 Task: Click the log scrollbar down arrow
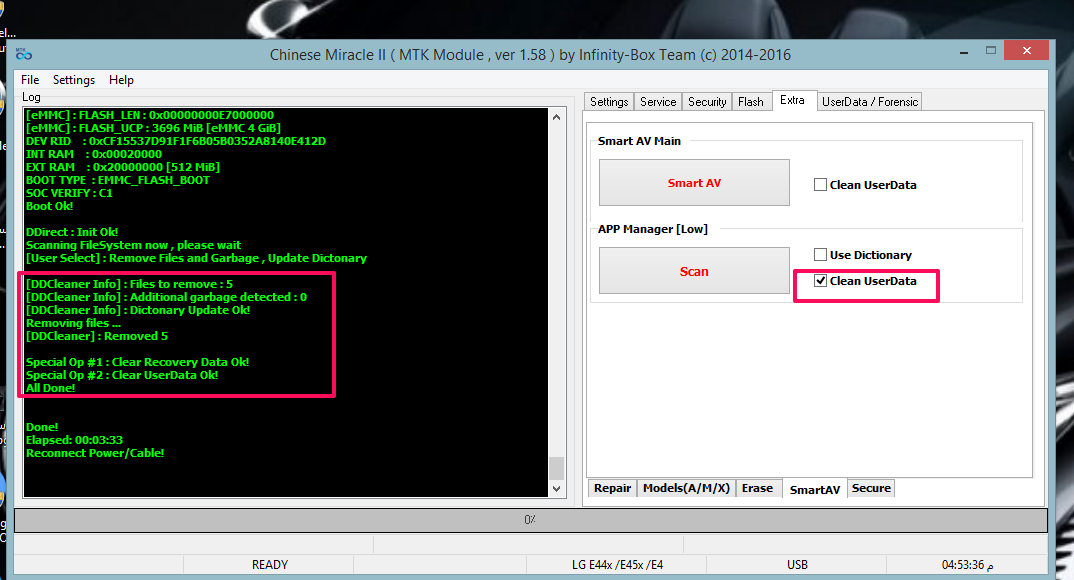point(556,488)
